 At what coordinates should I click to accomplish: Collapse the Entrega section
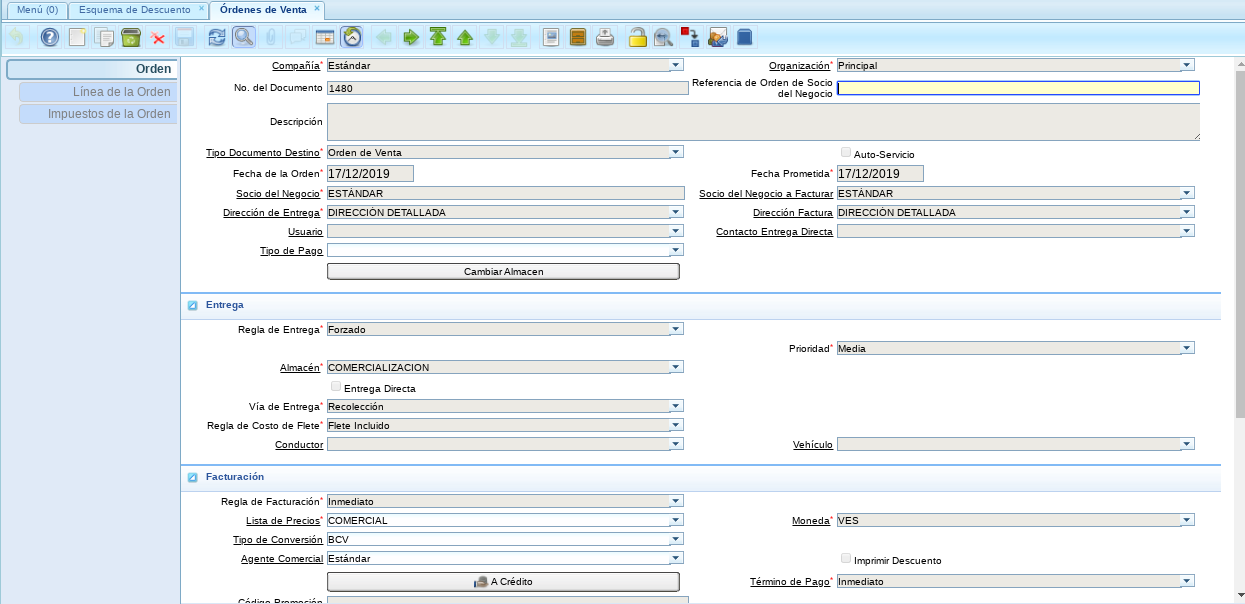(x=192, y=305)
